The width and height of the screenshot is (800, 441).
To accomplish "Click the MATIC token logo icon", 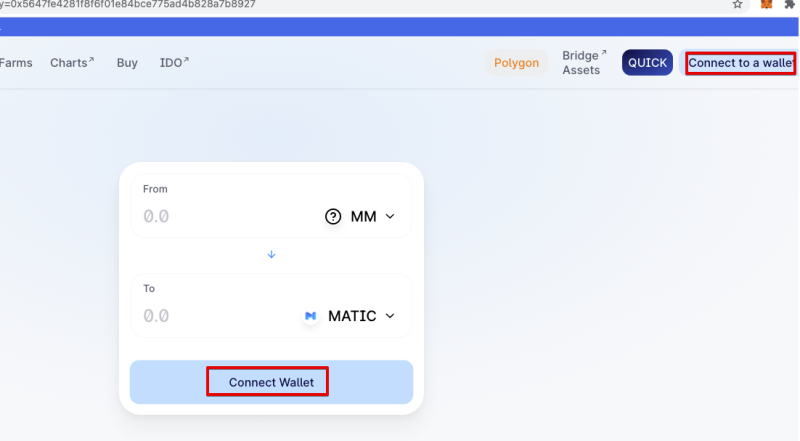I will click(310, 316).
